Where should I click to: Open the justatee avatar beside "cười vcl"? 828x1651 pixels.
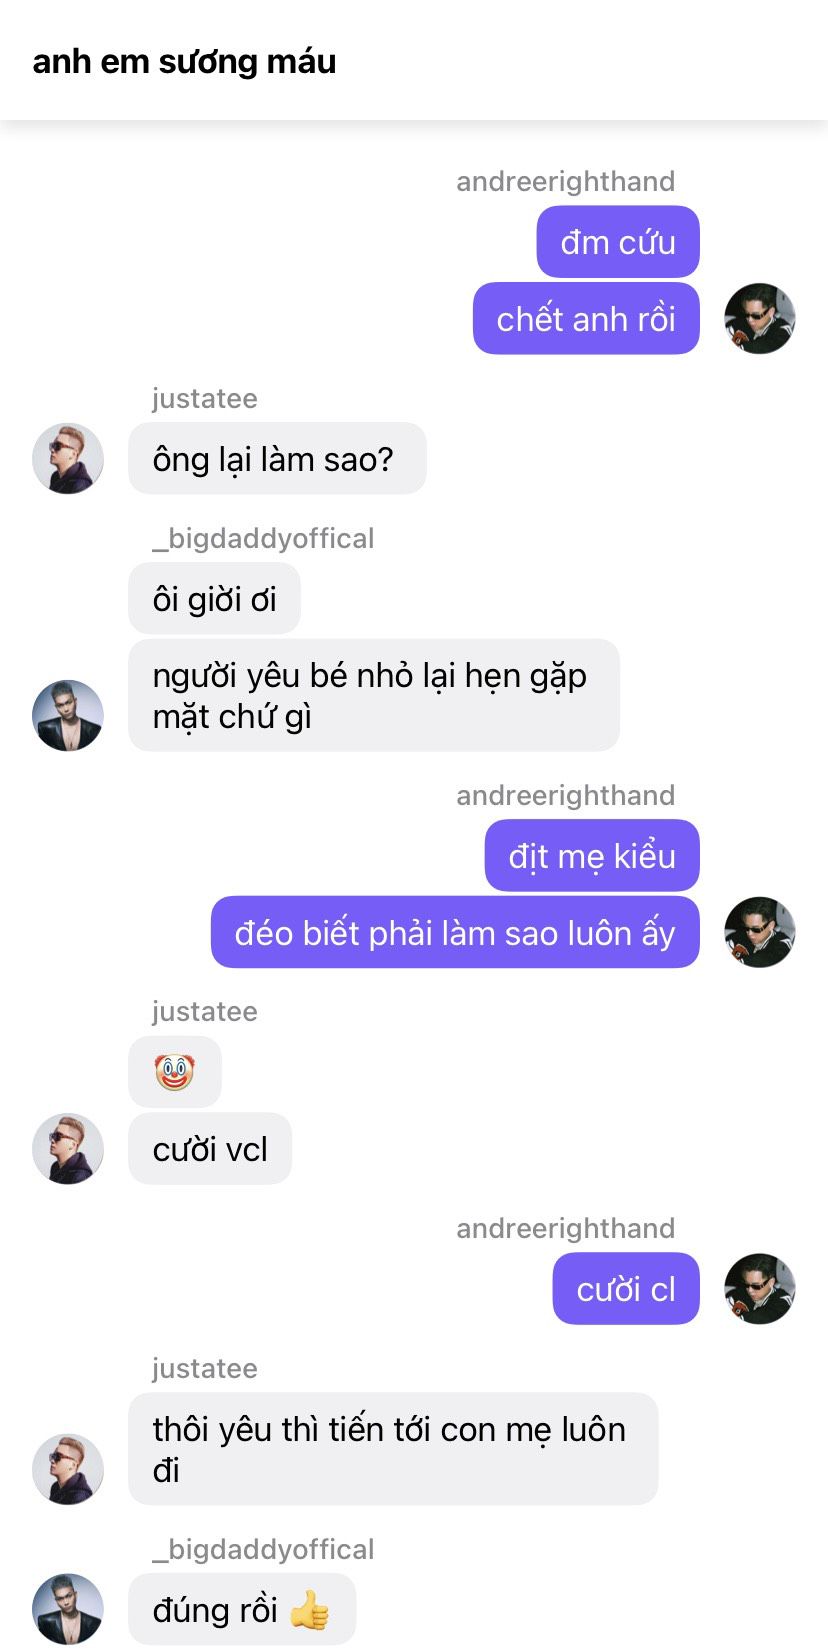[x=68, y=1149]
